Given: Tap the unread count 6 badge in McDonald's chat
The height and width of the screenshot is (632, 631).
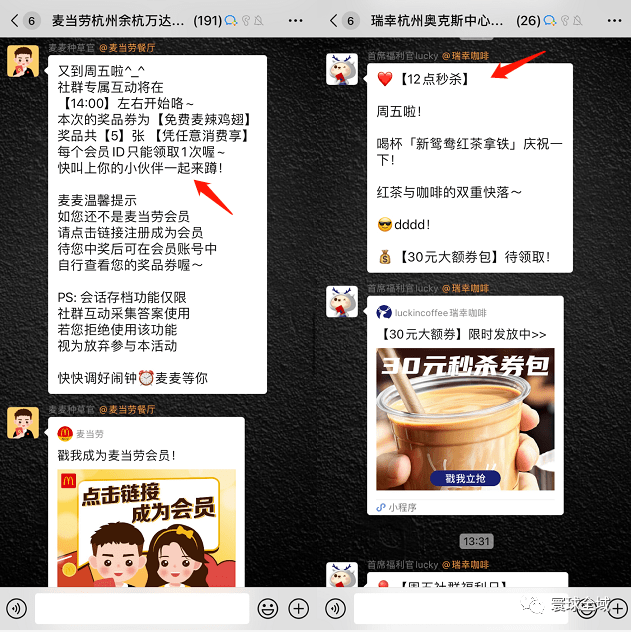Looking at the screenshot, I should (x=31, y=21).
